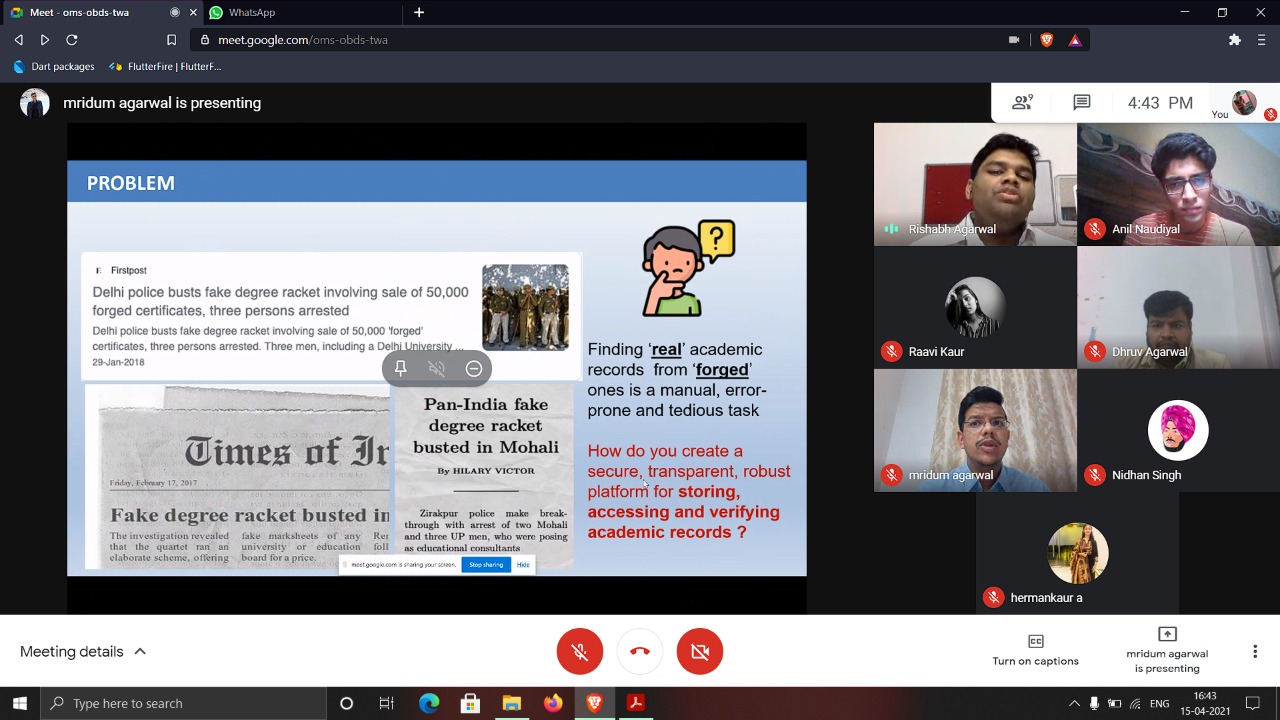The height and width of the screenshot is (720, 1280).
Task: Toggle the microphone mute button
Action: pyautogui.click(x=580, y=652)
